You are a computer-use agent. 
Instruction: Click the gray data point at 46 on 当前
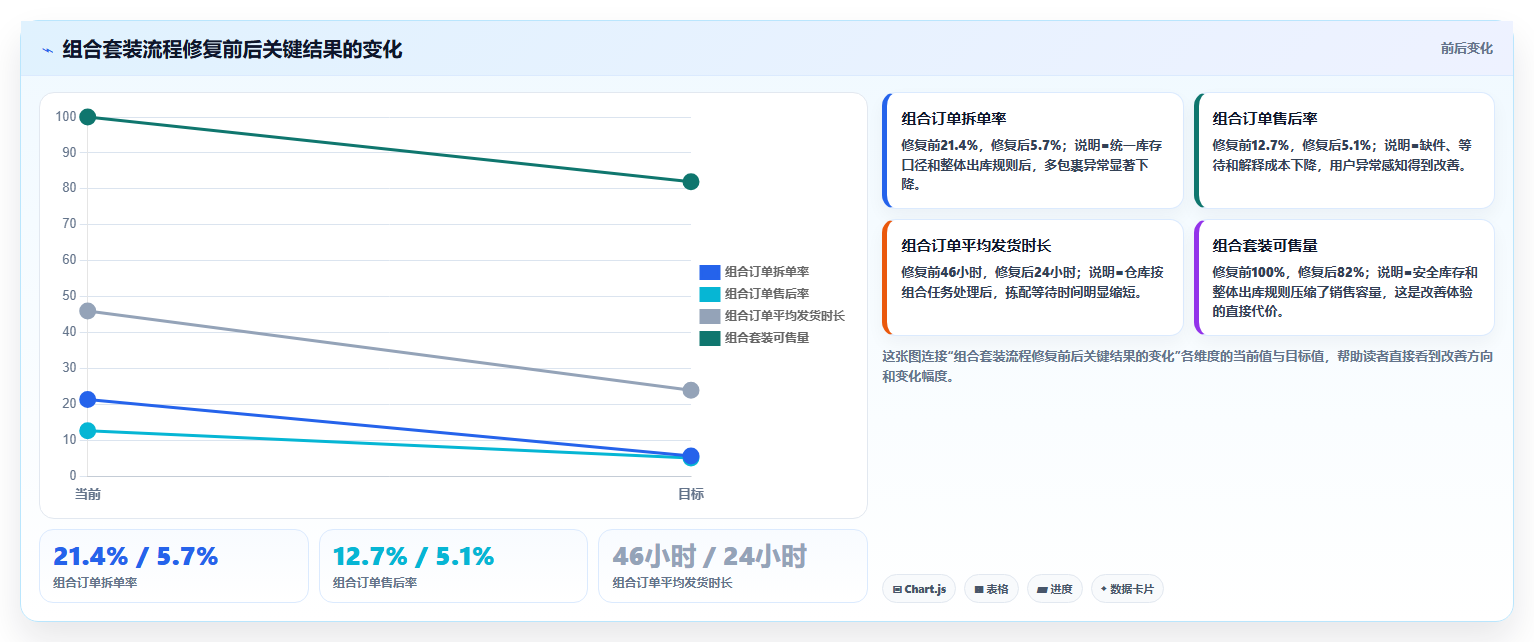pos(88,311)
